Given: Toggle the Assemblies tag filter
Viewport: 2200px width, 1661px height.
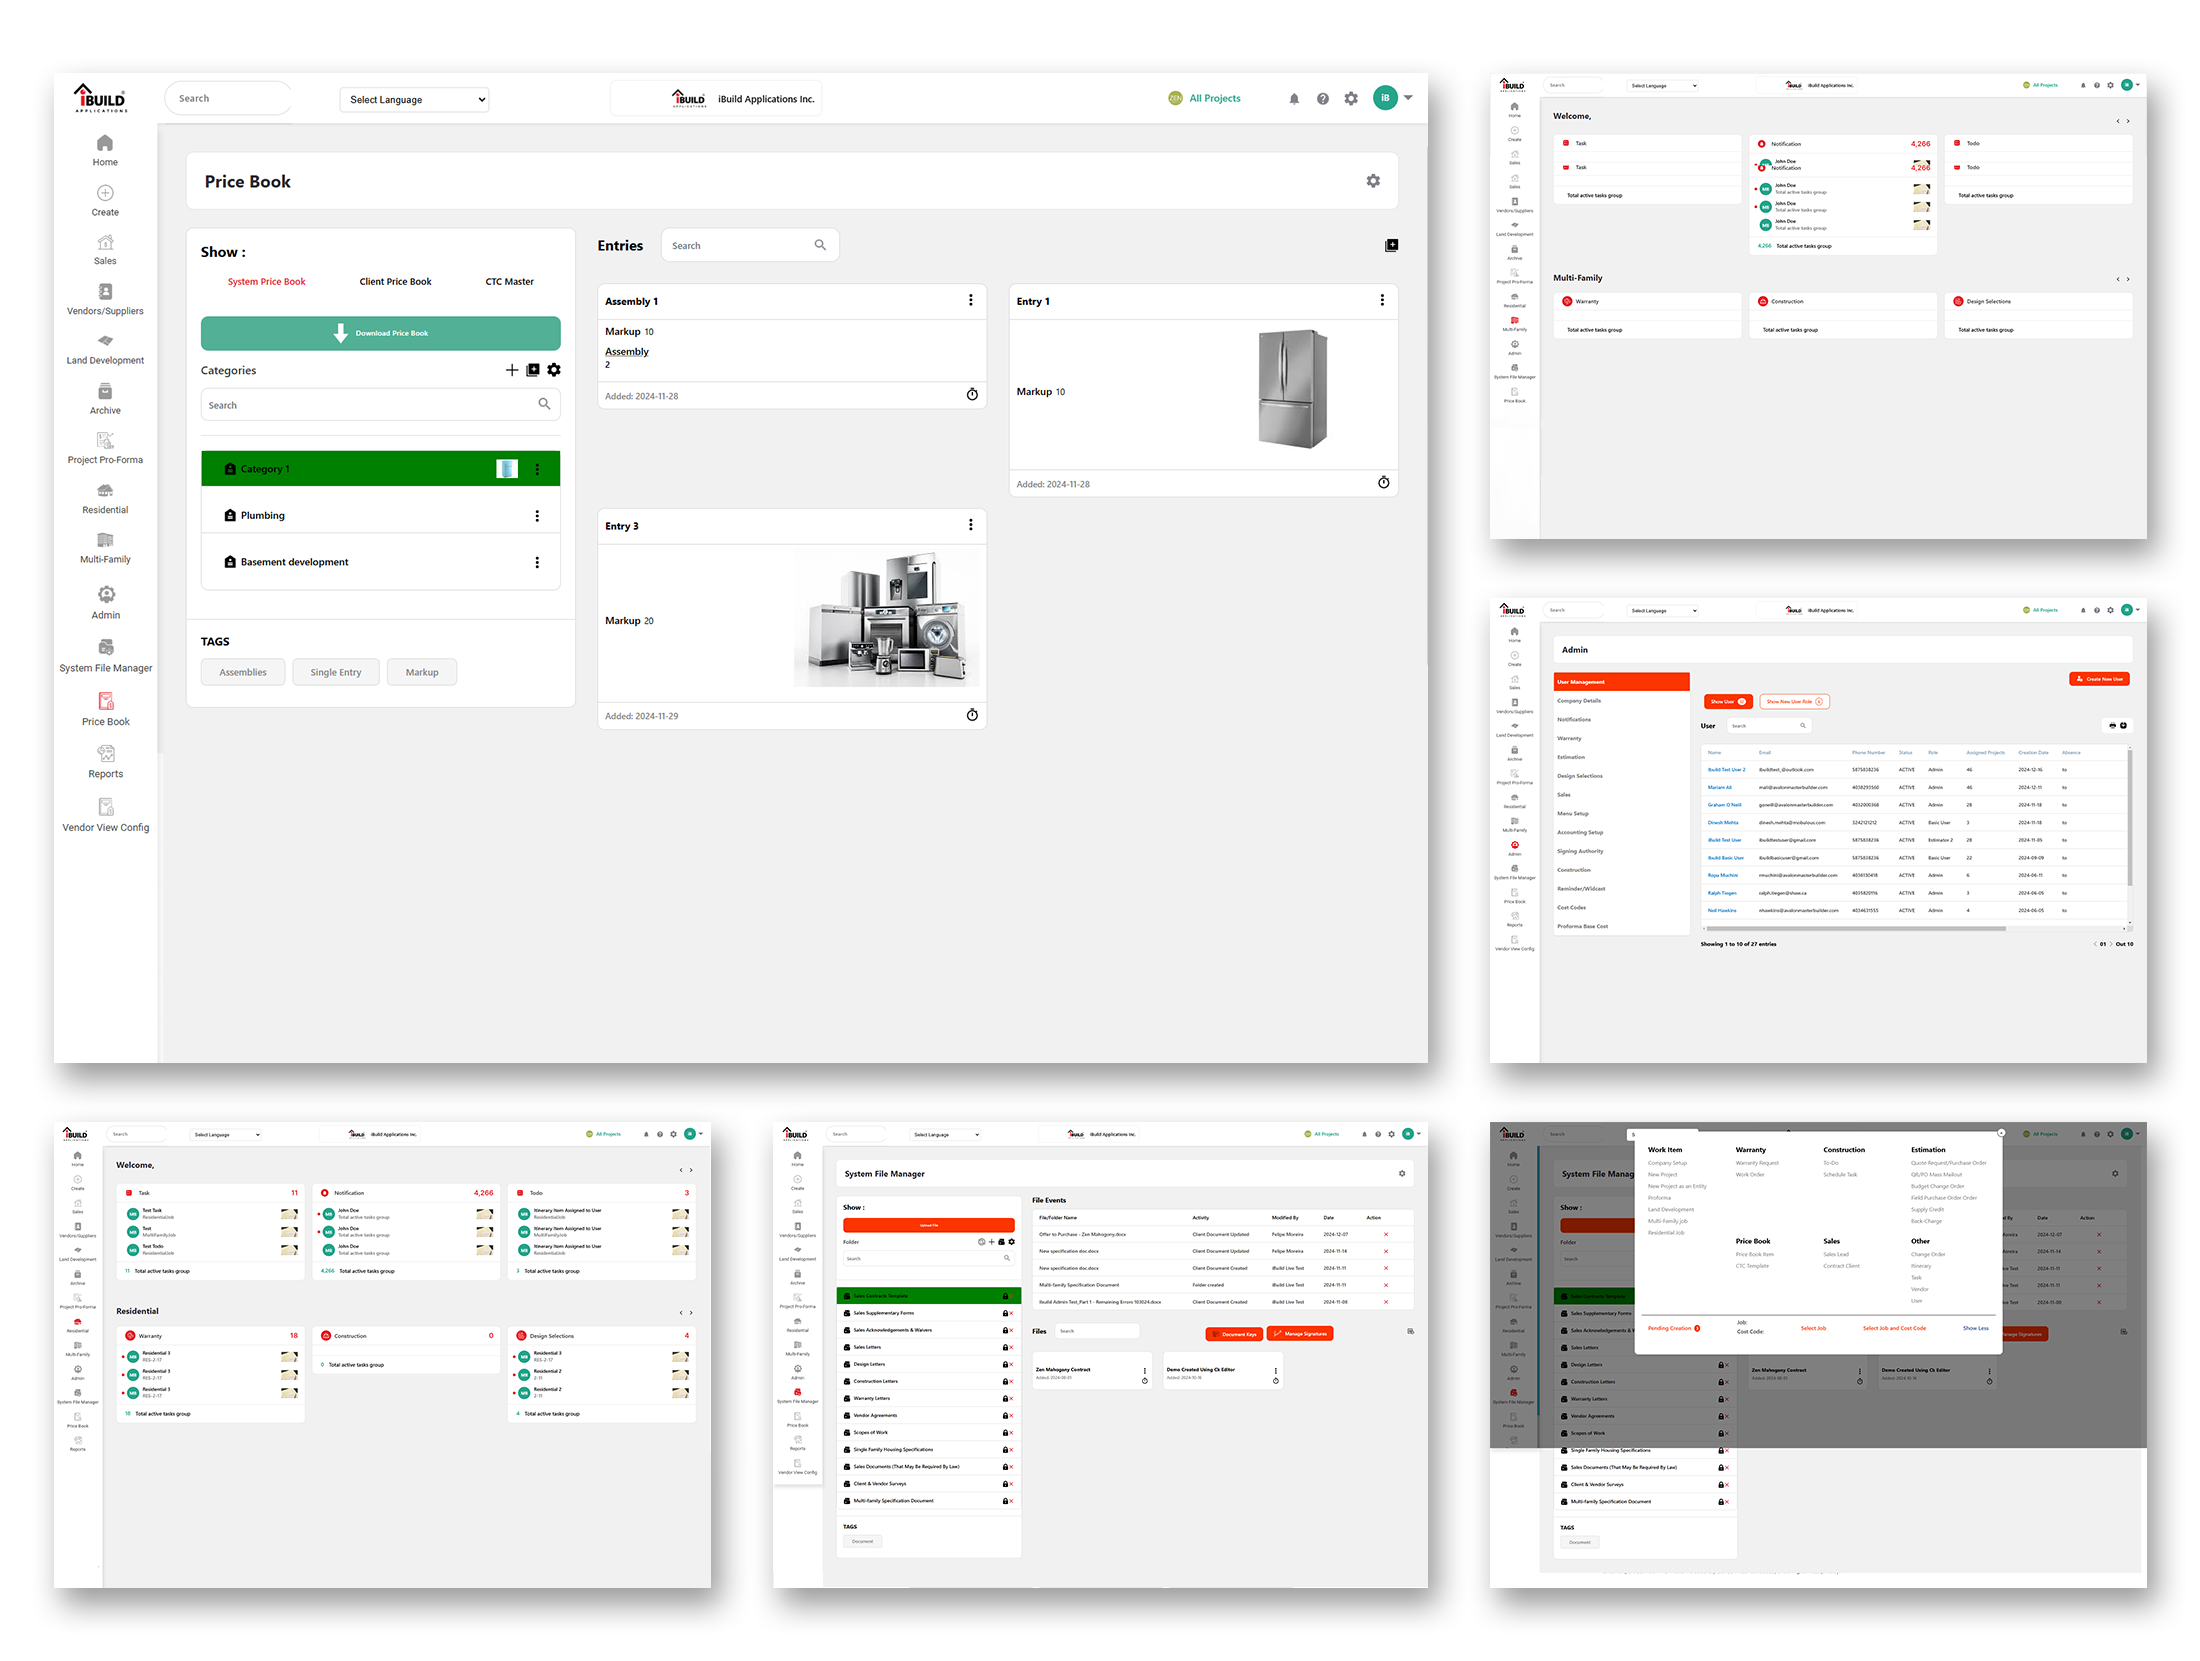Looking at the screenshot, I should click(243, 672).
